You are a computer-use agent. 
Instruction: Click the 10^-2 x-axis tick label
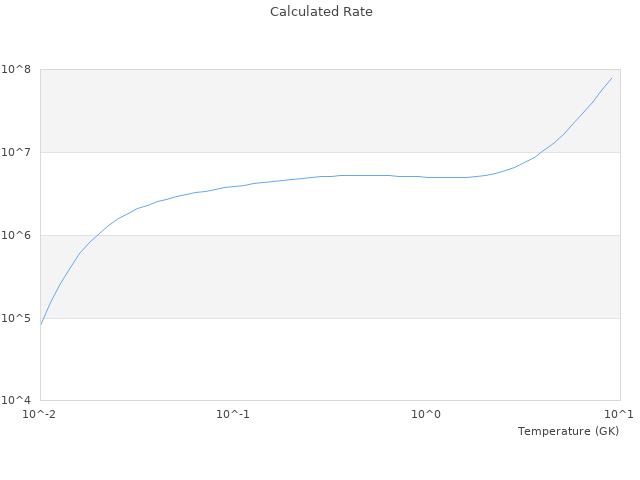click(40, 414)
